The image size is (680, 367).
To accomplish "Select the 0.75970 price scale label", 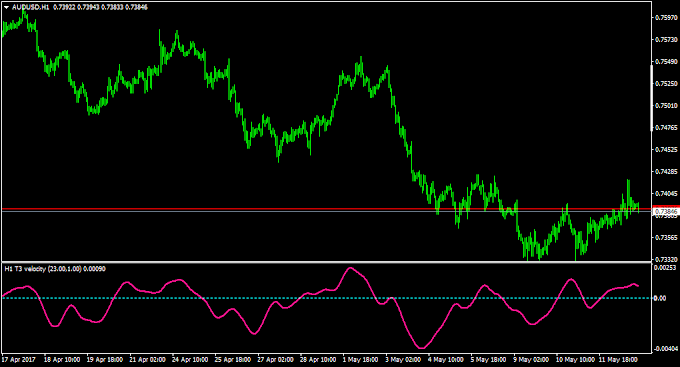I will pyautogui.click(x=666, y=18).
